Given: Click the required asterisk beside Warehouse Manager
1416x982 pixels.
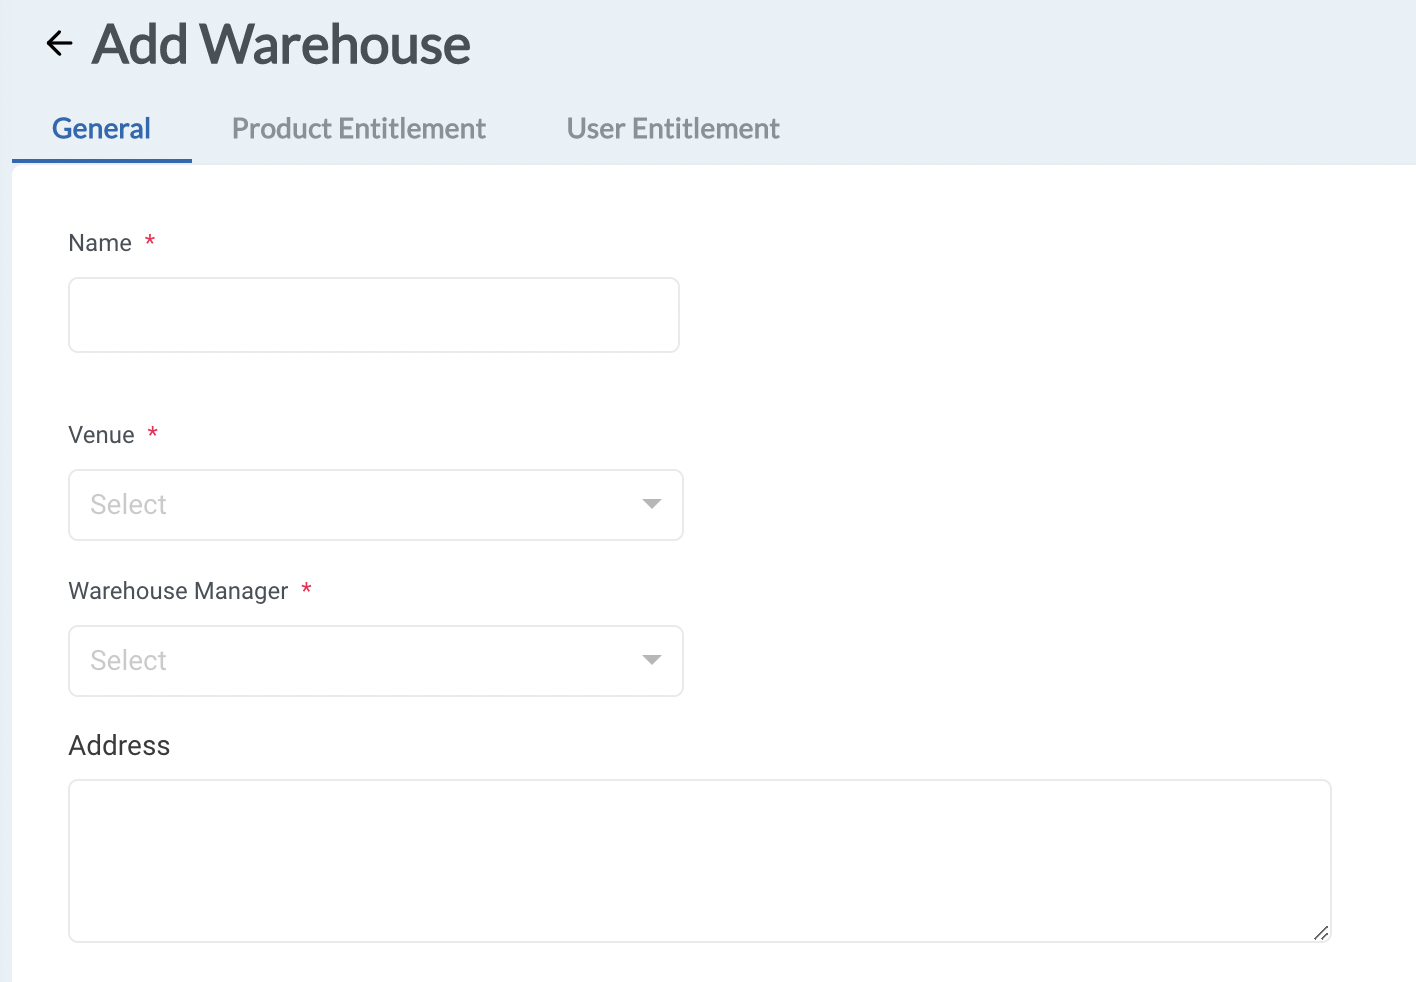Looking at the screenshot, I should pyautogui.click(x=306, y=589).
